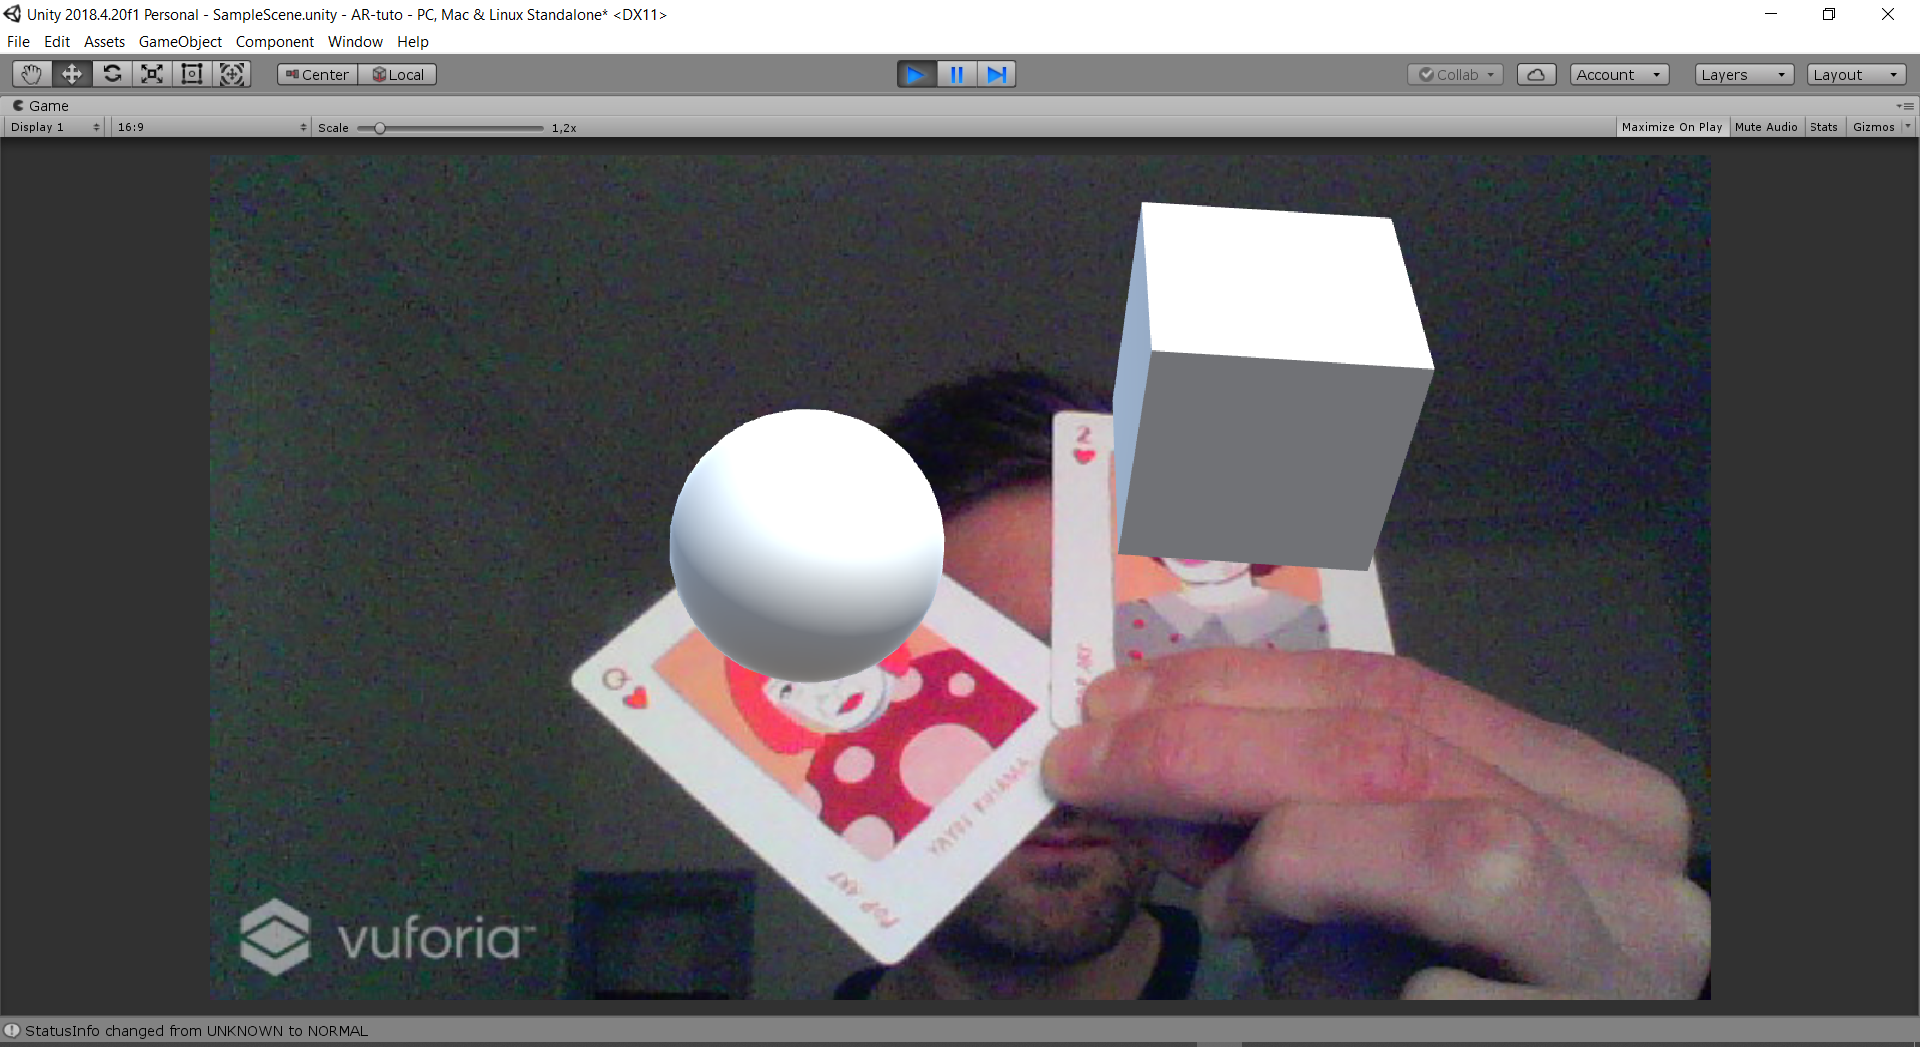
Task: Toggle Maximize On Play
Action: [x=1671, y=127]
